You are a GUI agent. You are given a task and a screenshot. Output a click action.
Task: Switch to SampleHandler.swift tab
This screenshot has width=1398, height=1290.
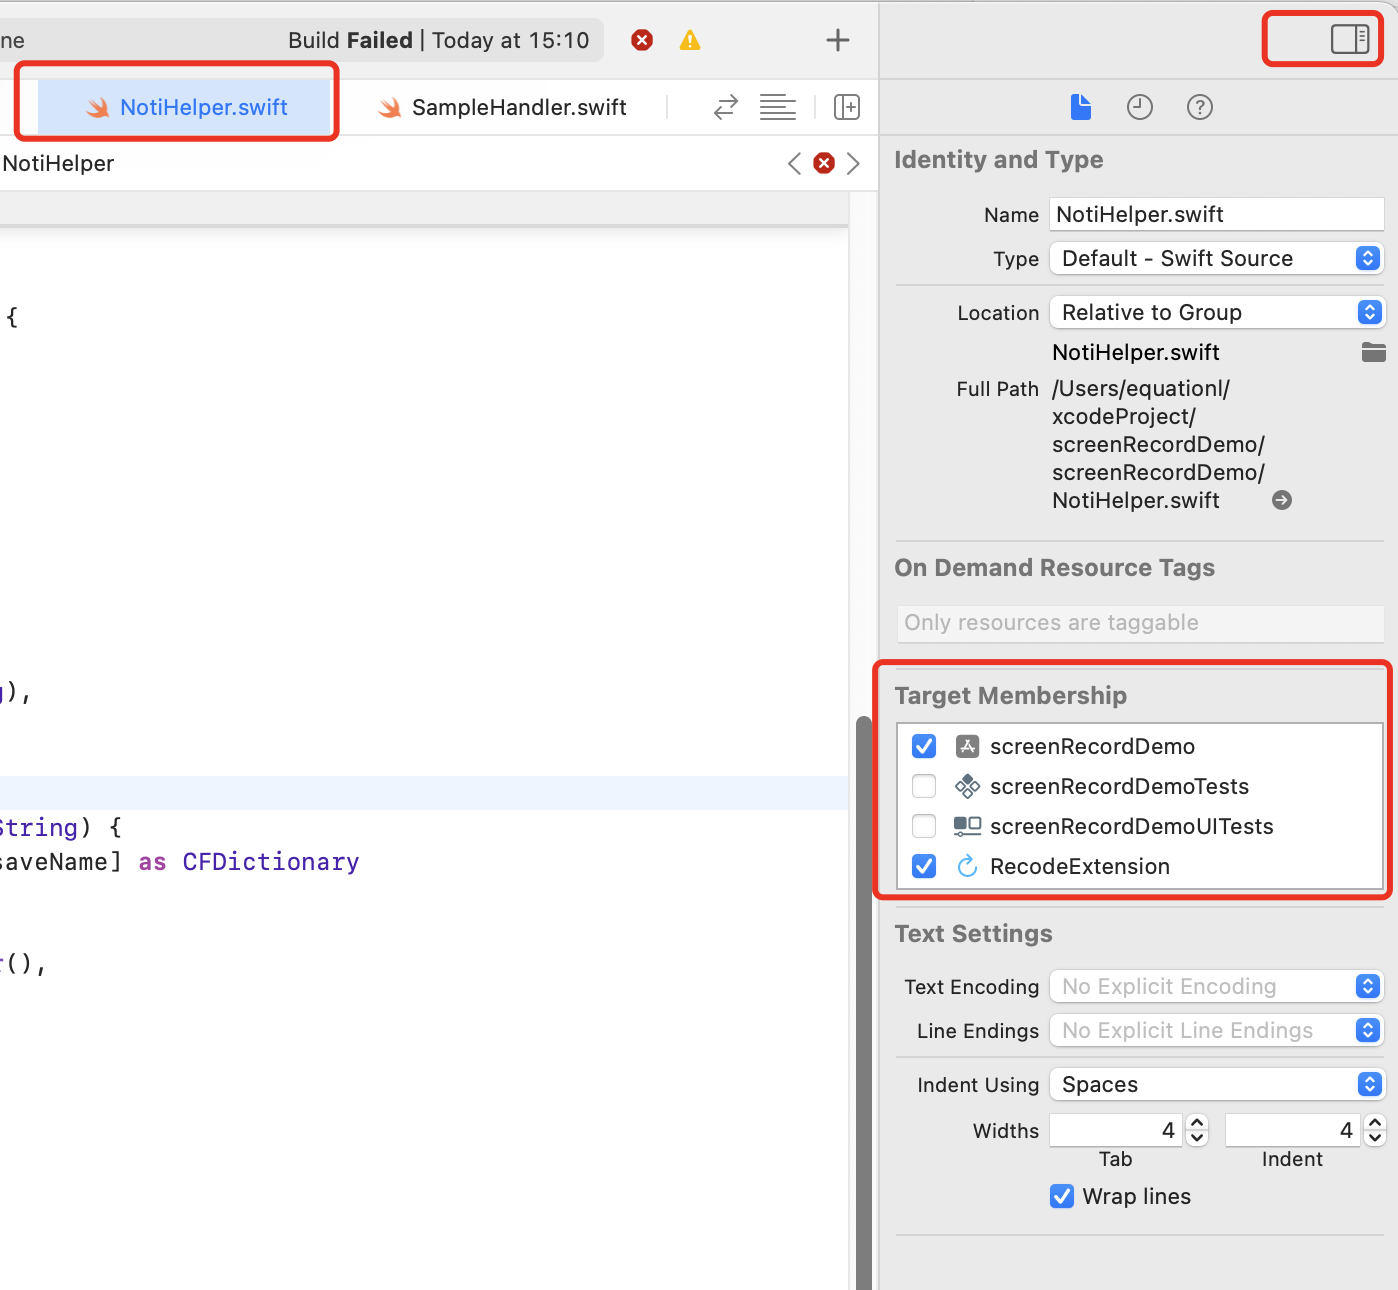pyautogui.click(x=503, y=107)
